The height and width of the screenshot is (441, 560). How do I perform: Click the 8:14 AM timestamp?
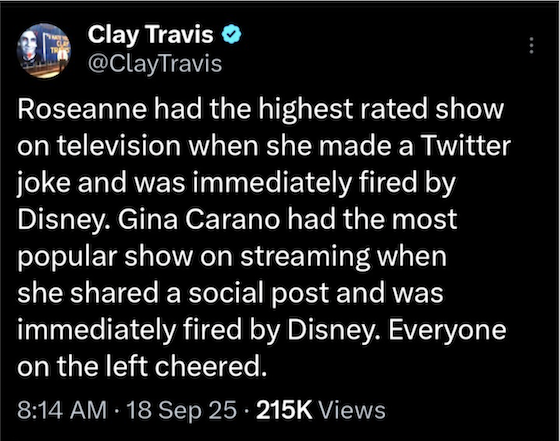[62, 410]
